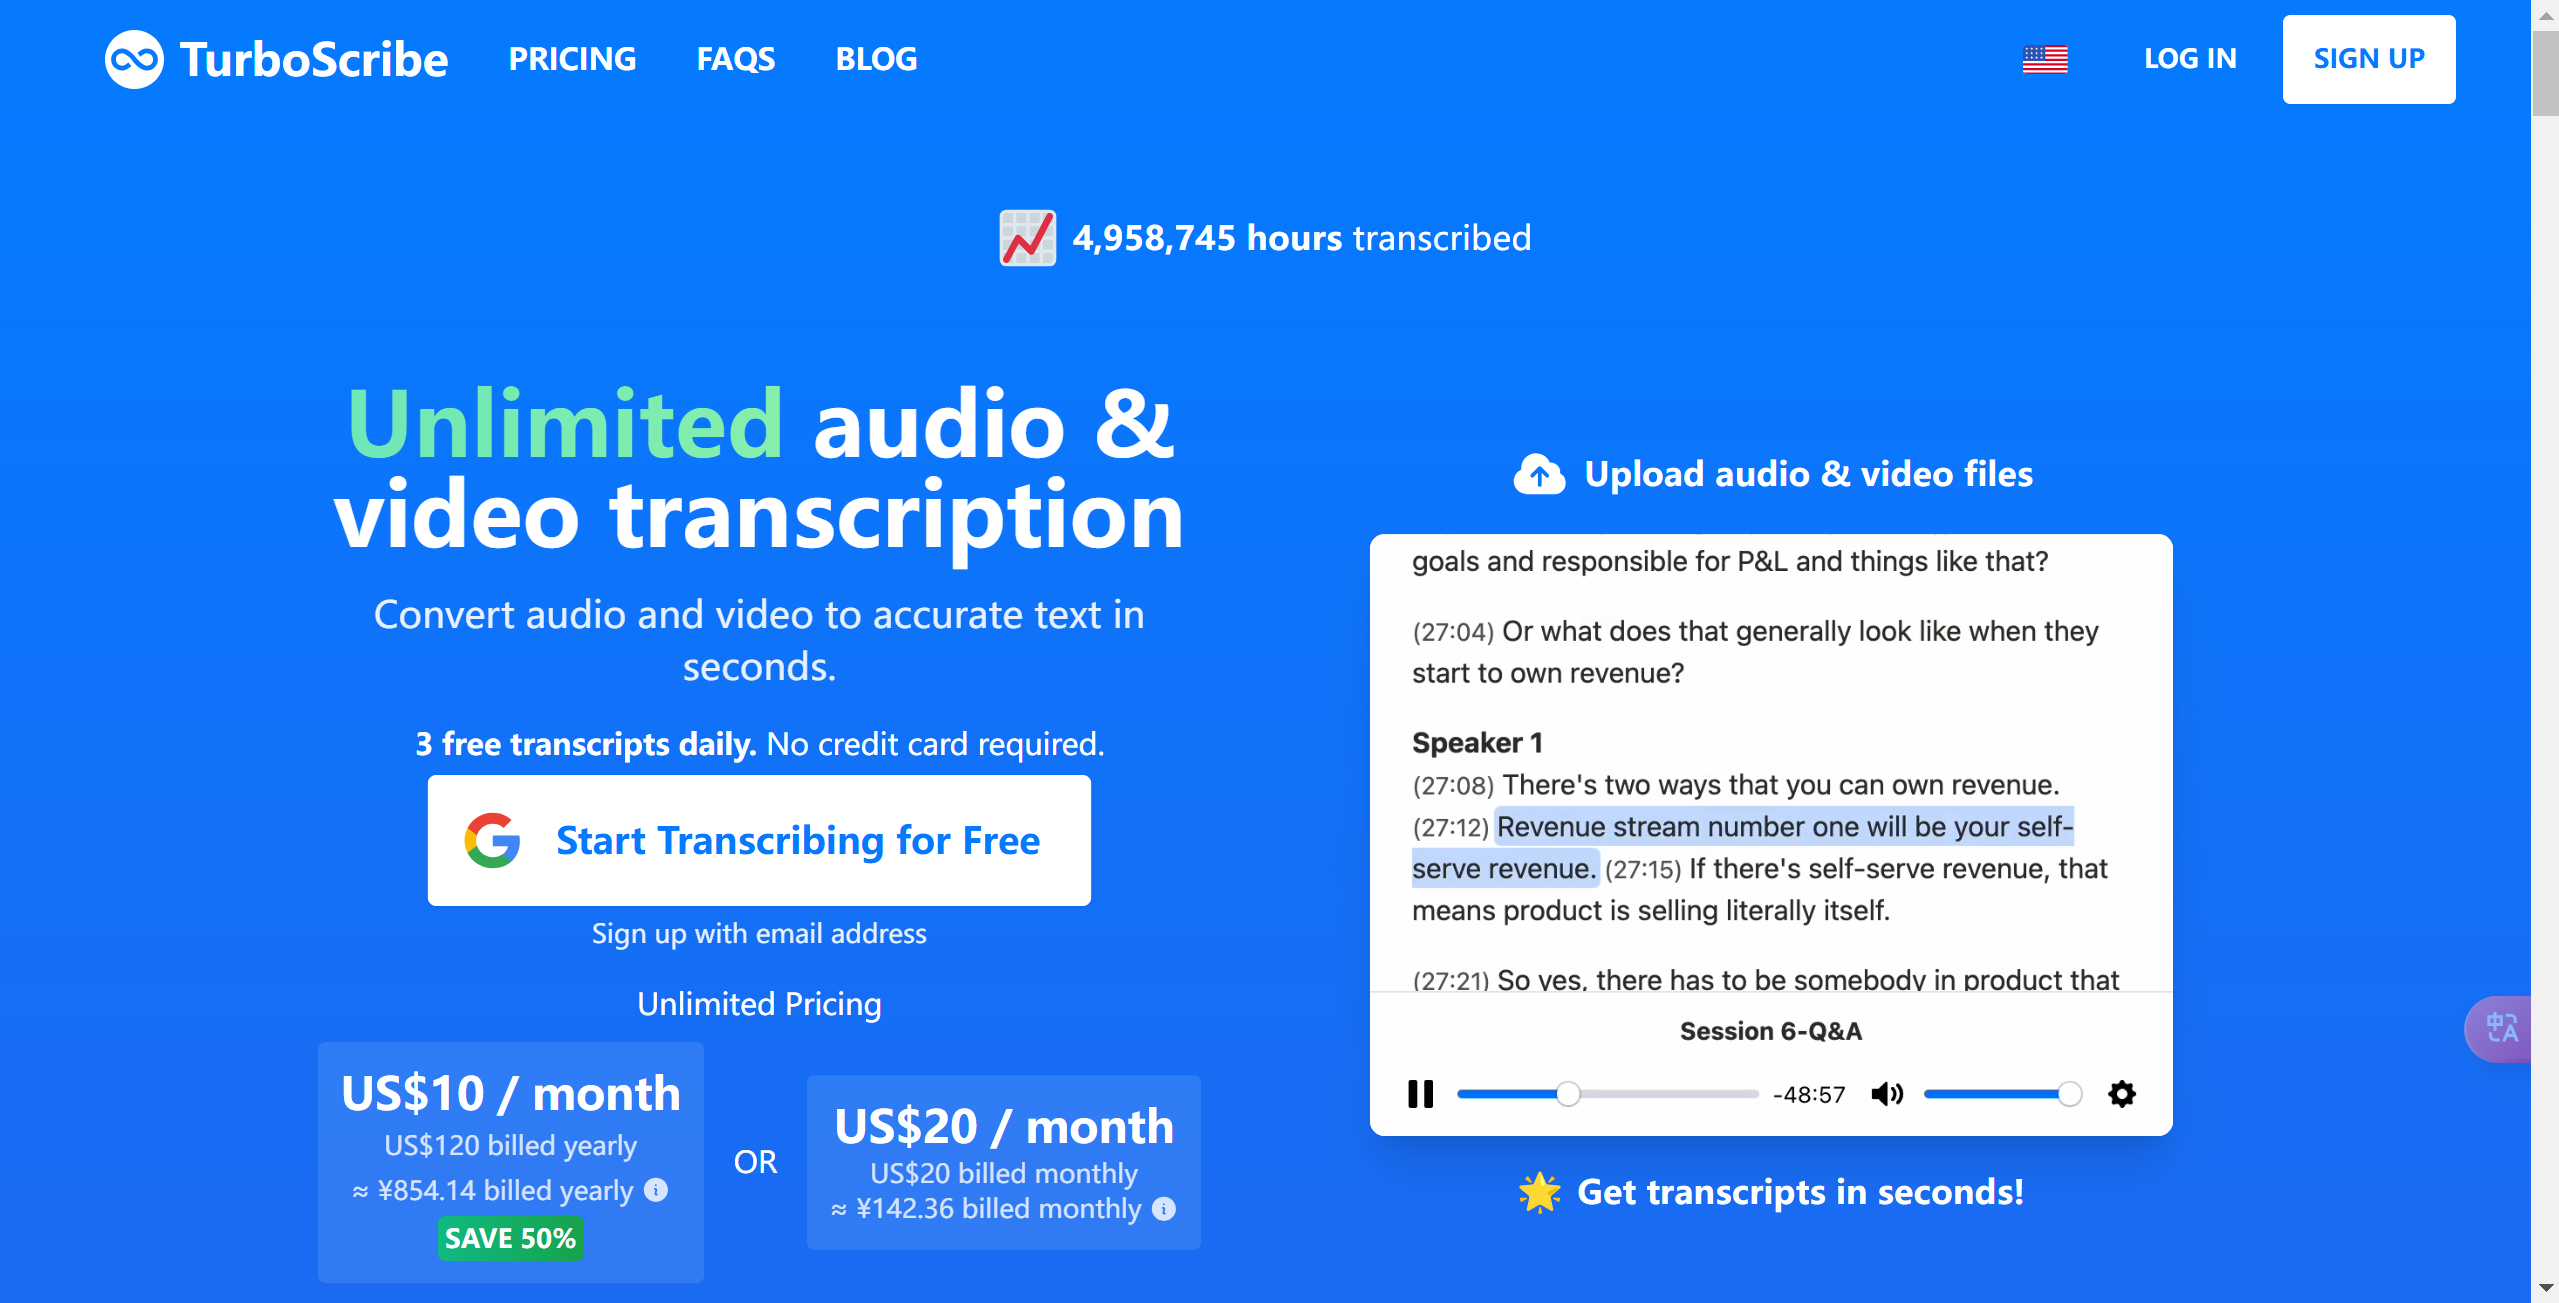Image resolution: width=2559 pixels, height=1303 pixels.
Task: Click the LOG IN link
Action: (2190, 59)
